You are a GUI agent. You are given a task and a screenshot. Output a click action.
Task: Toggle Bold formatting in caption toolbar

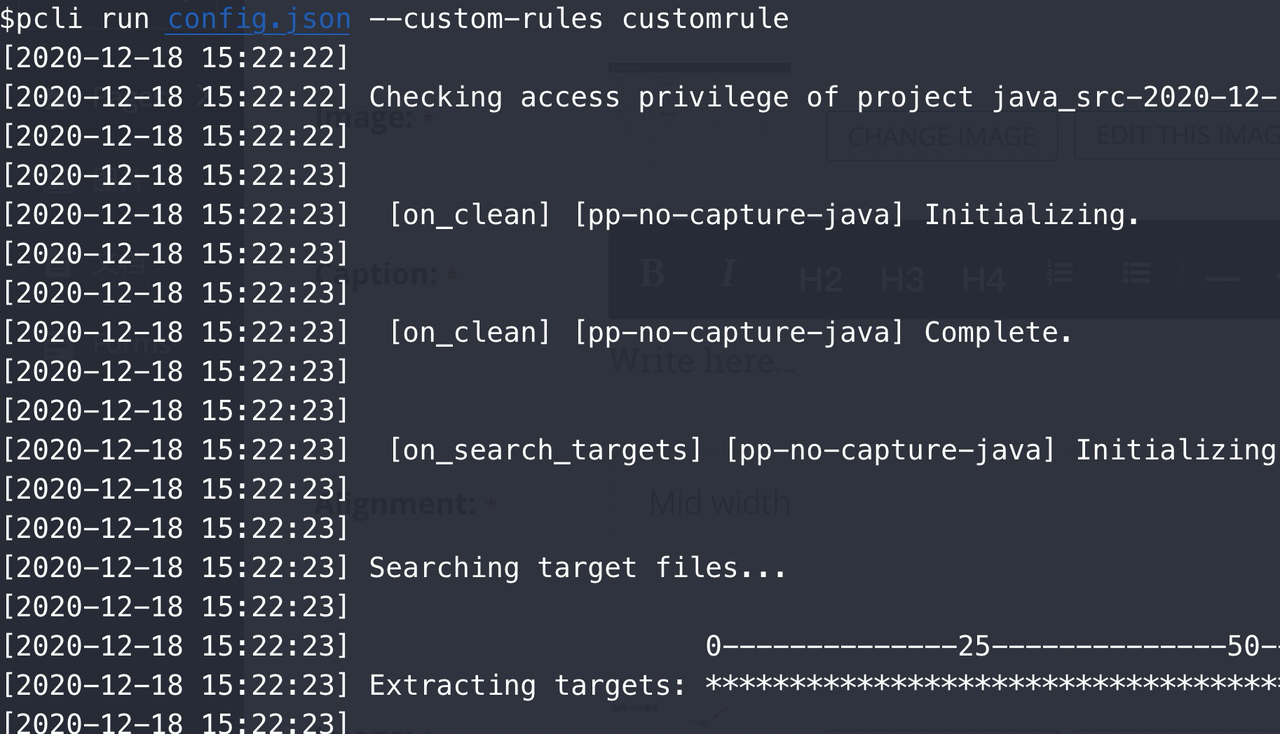pyautogui.click(x=652, y=273)
